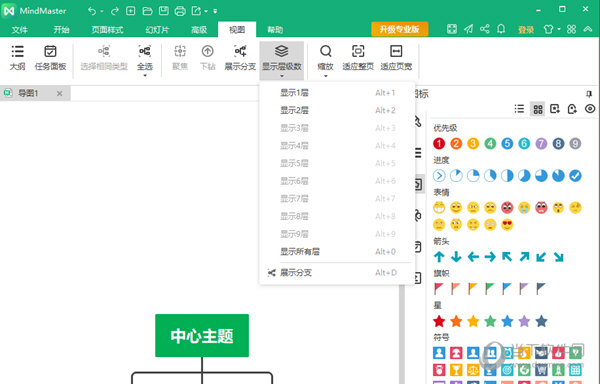Screen dimensions: 600x384
Task: Pin the icon panel with pushpin
Action: pos(589,94)
